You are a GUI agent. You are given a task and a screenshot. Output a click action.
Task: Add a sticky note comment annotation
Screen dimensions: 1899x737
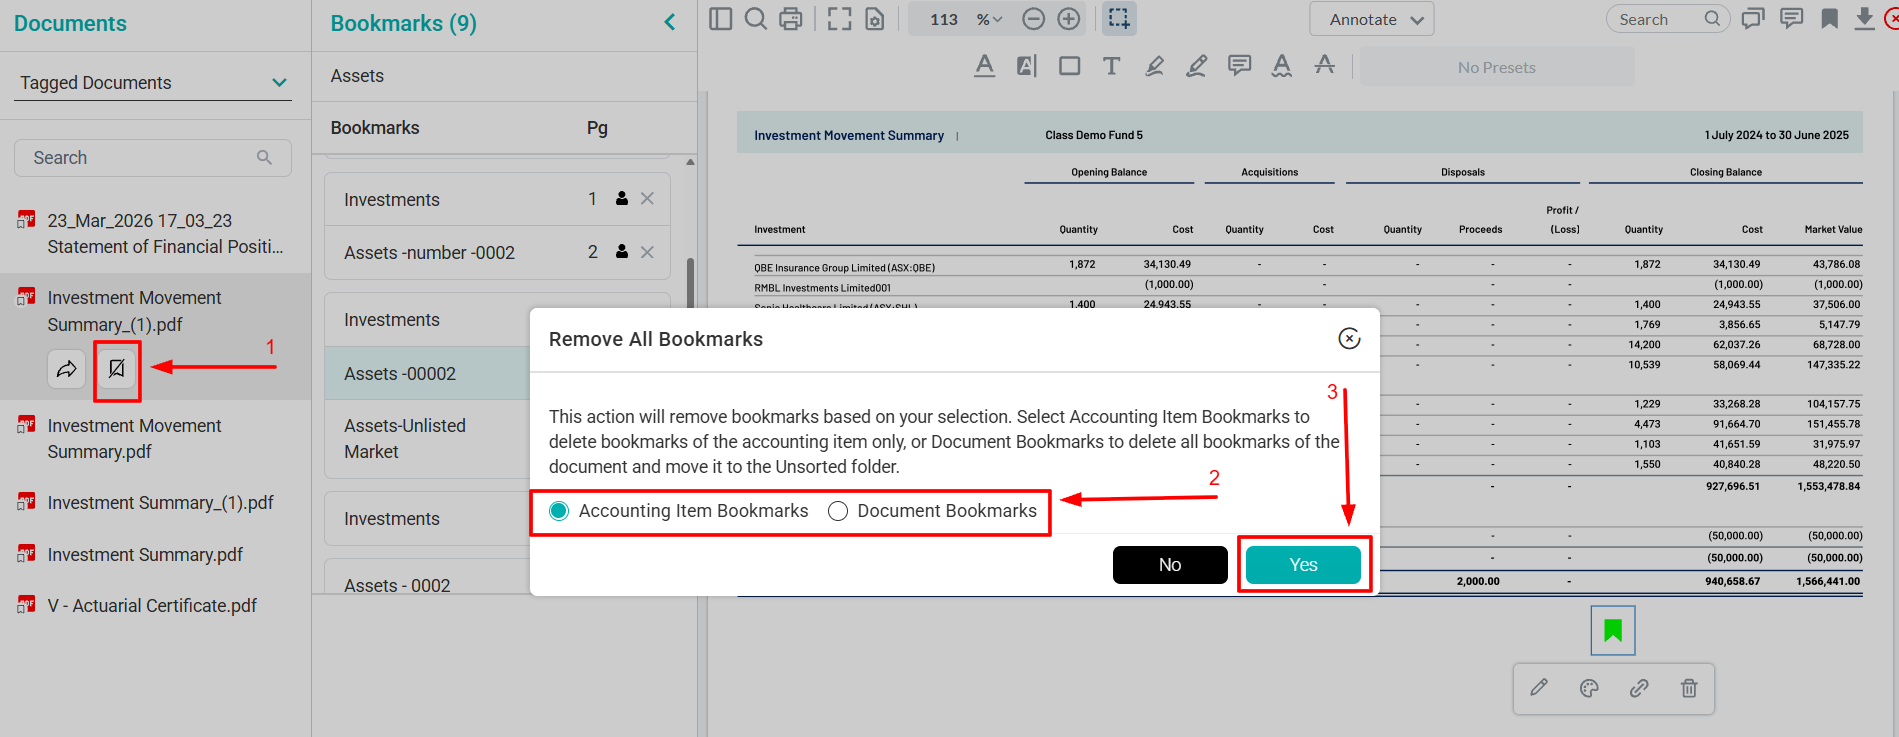click(x=1239, y=66)
